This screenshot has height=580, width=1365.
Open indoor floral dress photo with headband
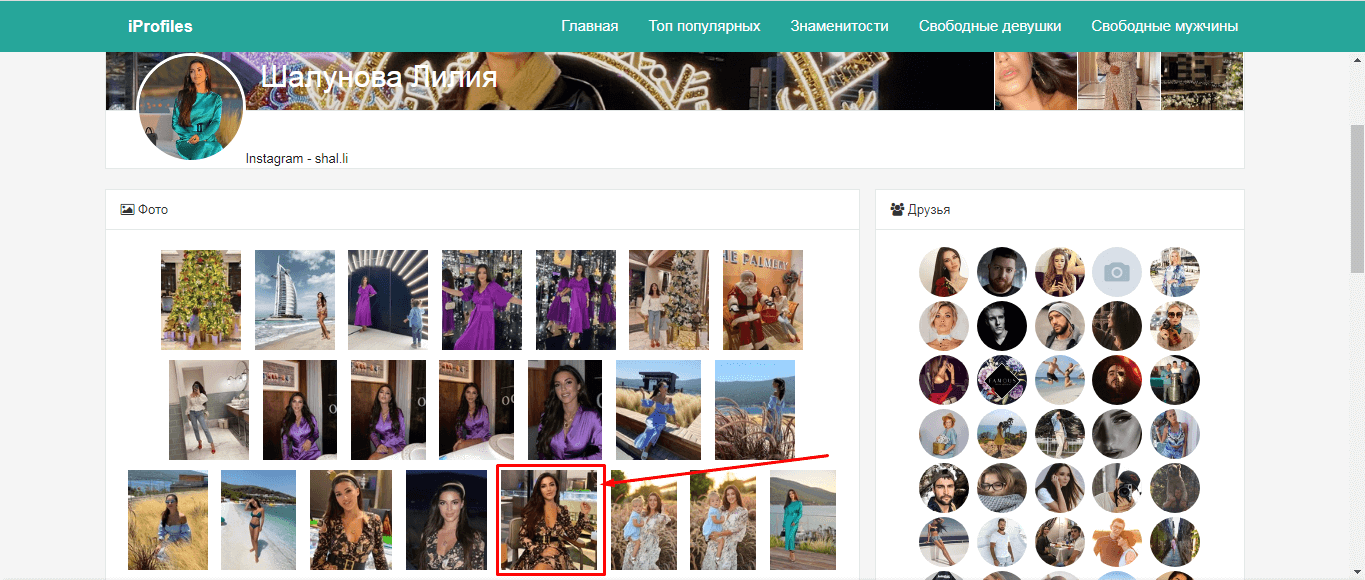[x=351, y=520]
